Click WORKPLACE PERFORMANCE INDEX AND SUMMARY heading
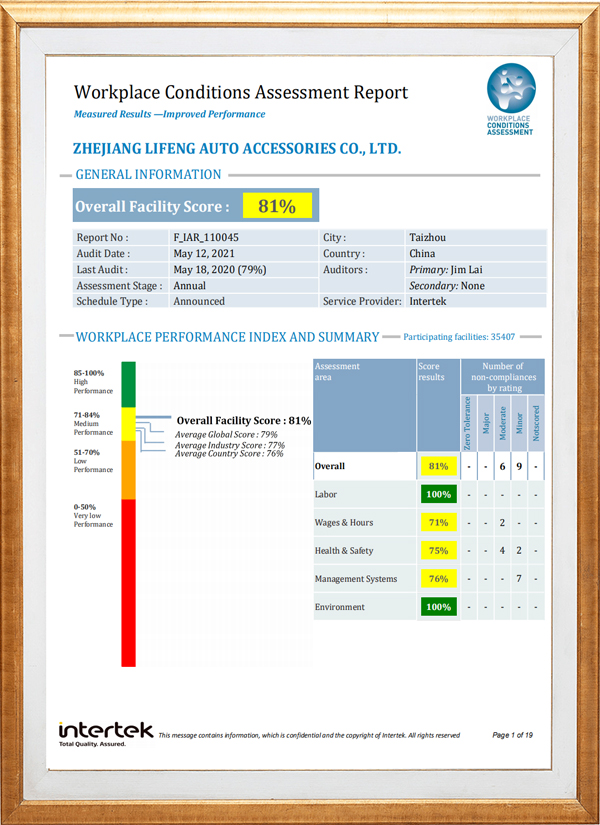Viewport: 600px width, 825px height. pos(227,337)
